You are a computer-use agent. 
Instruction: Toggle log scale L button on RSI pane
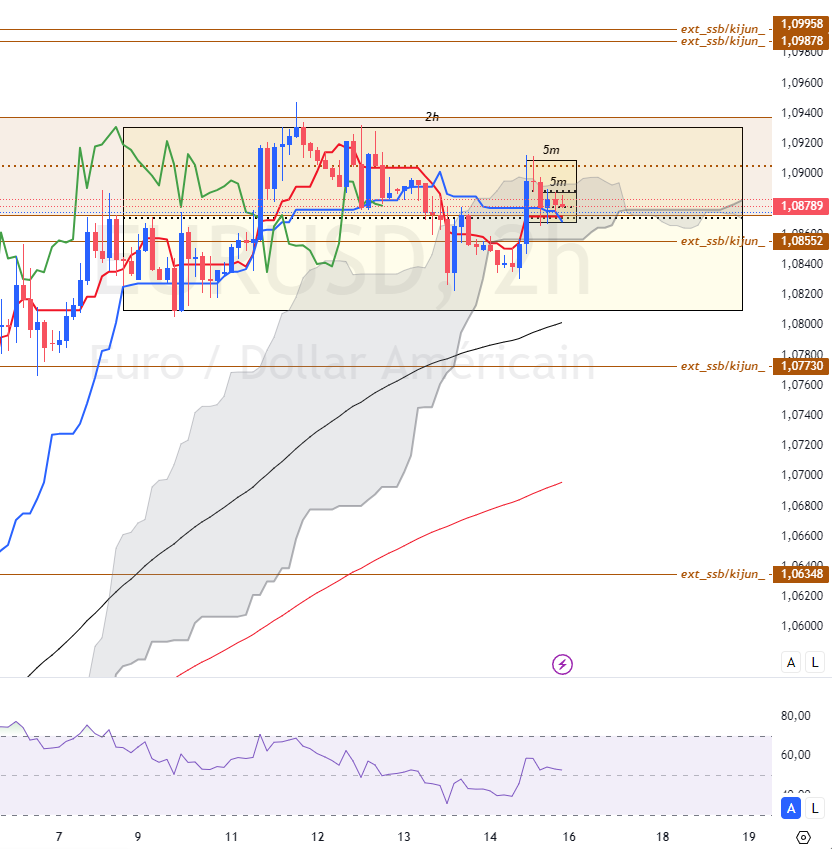(815, 808)
